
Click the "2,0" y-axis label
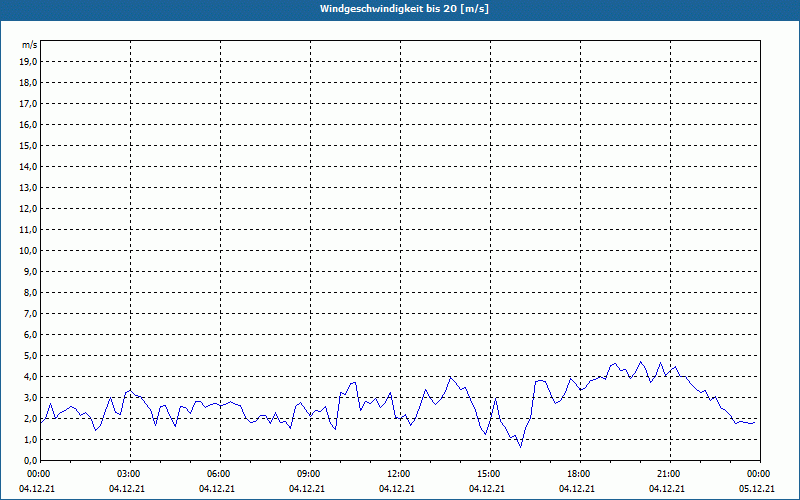click(x=31, y=418)
